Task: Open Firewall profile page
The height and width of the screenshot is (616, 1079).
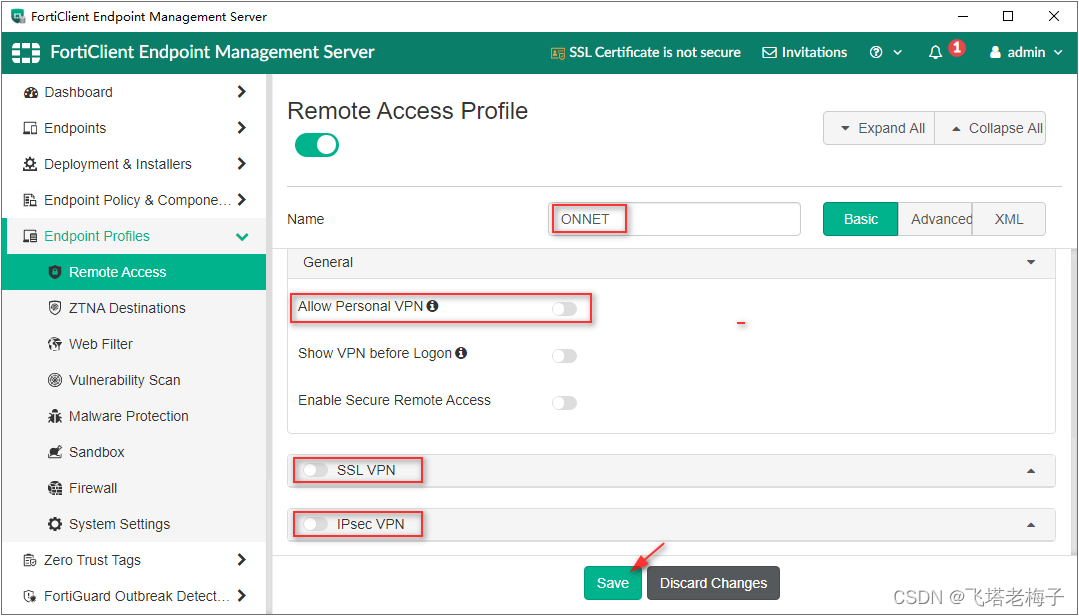Action: click(x=134, y=488)
